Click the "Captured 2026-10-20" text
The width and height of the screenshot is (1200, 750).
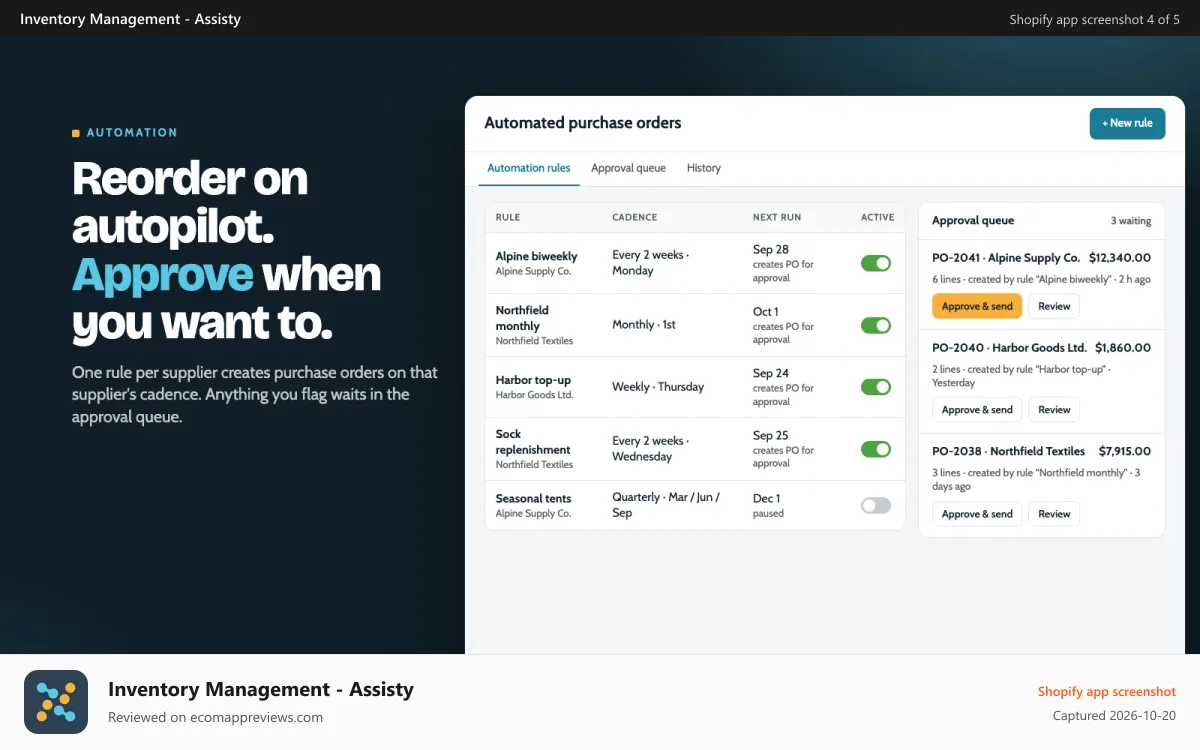1115,716
